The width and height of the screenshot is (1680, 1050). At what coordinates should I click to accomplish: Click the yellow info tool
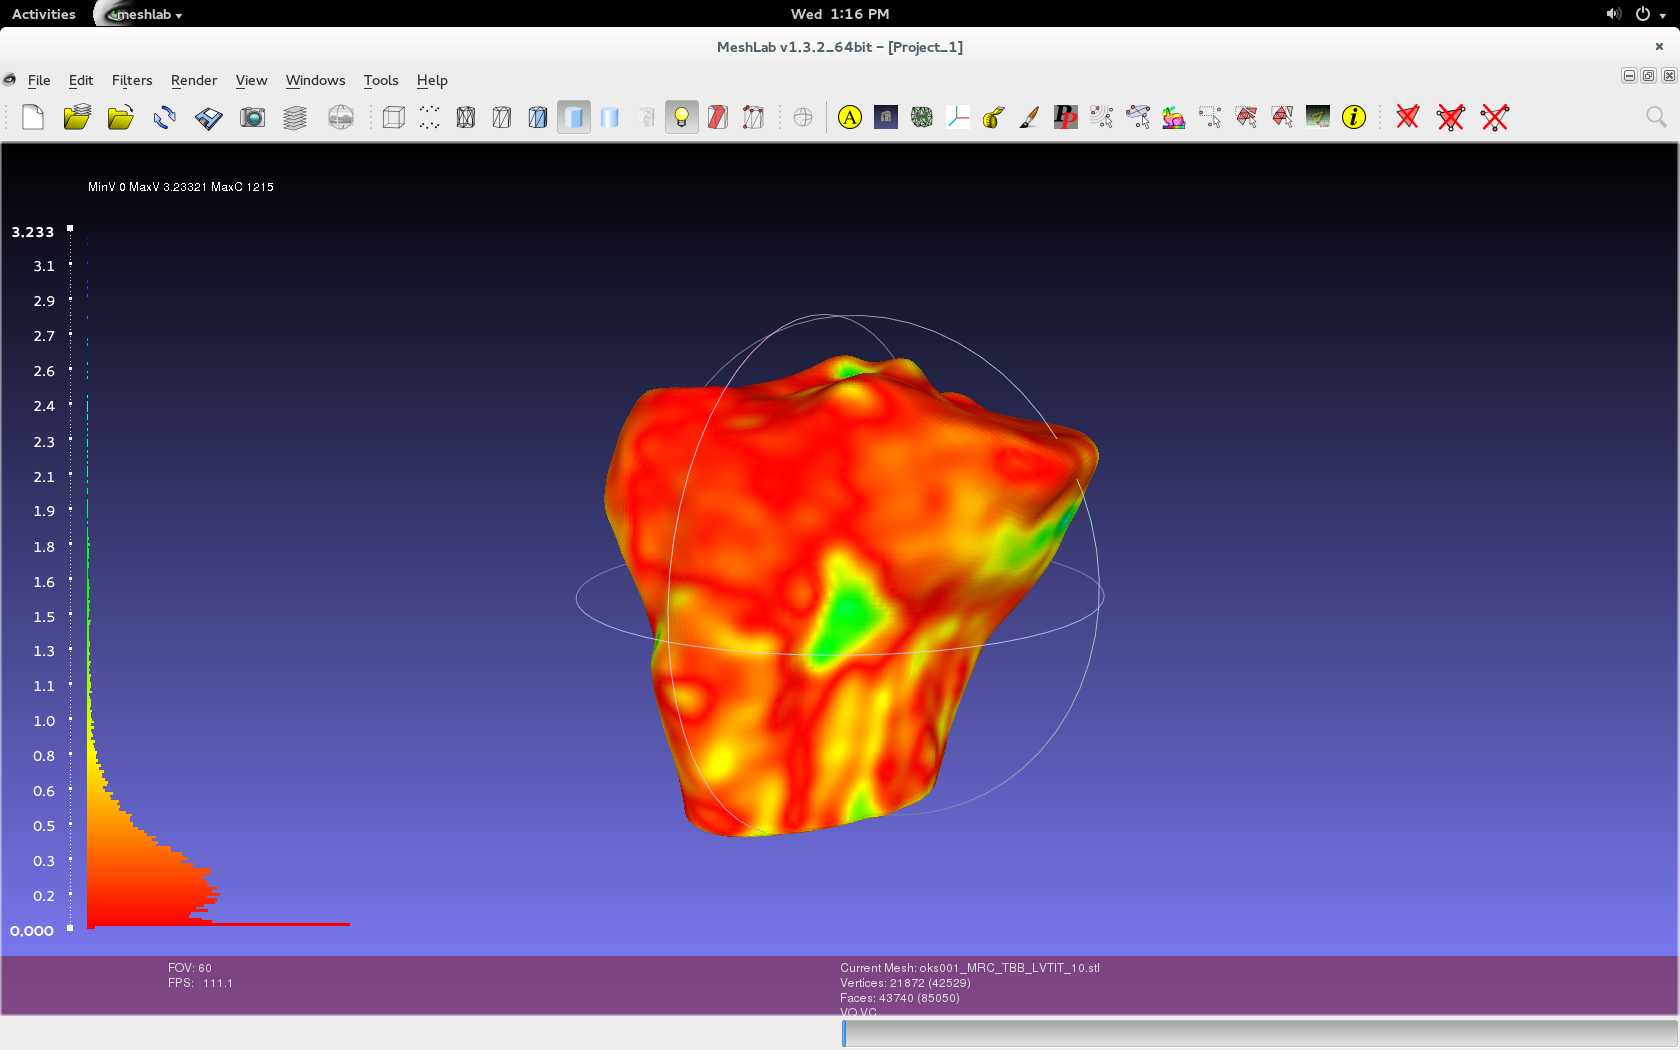(1354, 117)
